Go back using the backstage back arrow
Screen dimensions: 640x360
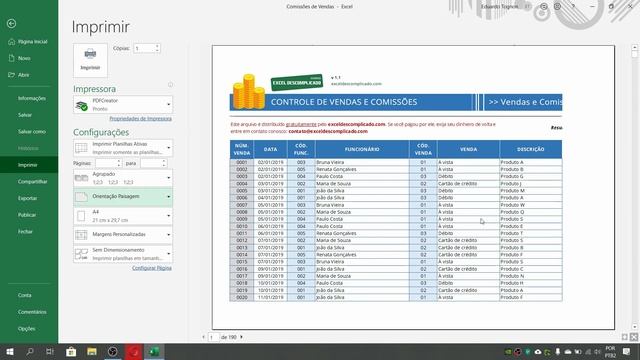pos(11,24)
